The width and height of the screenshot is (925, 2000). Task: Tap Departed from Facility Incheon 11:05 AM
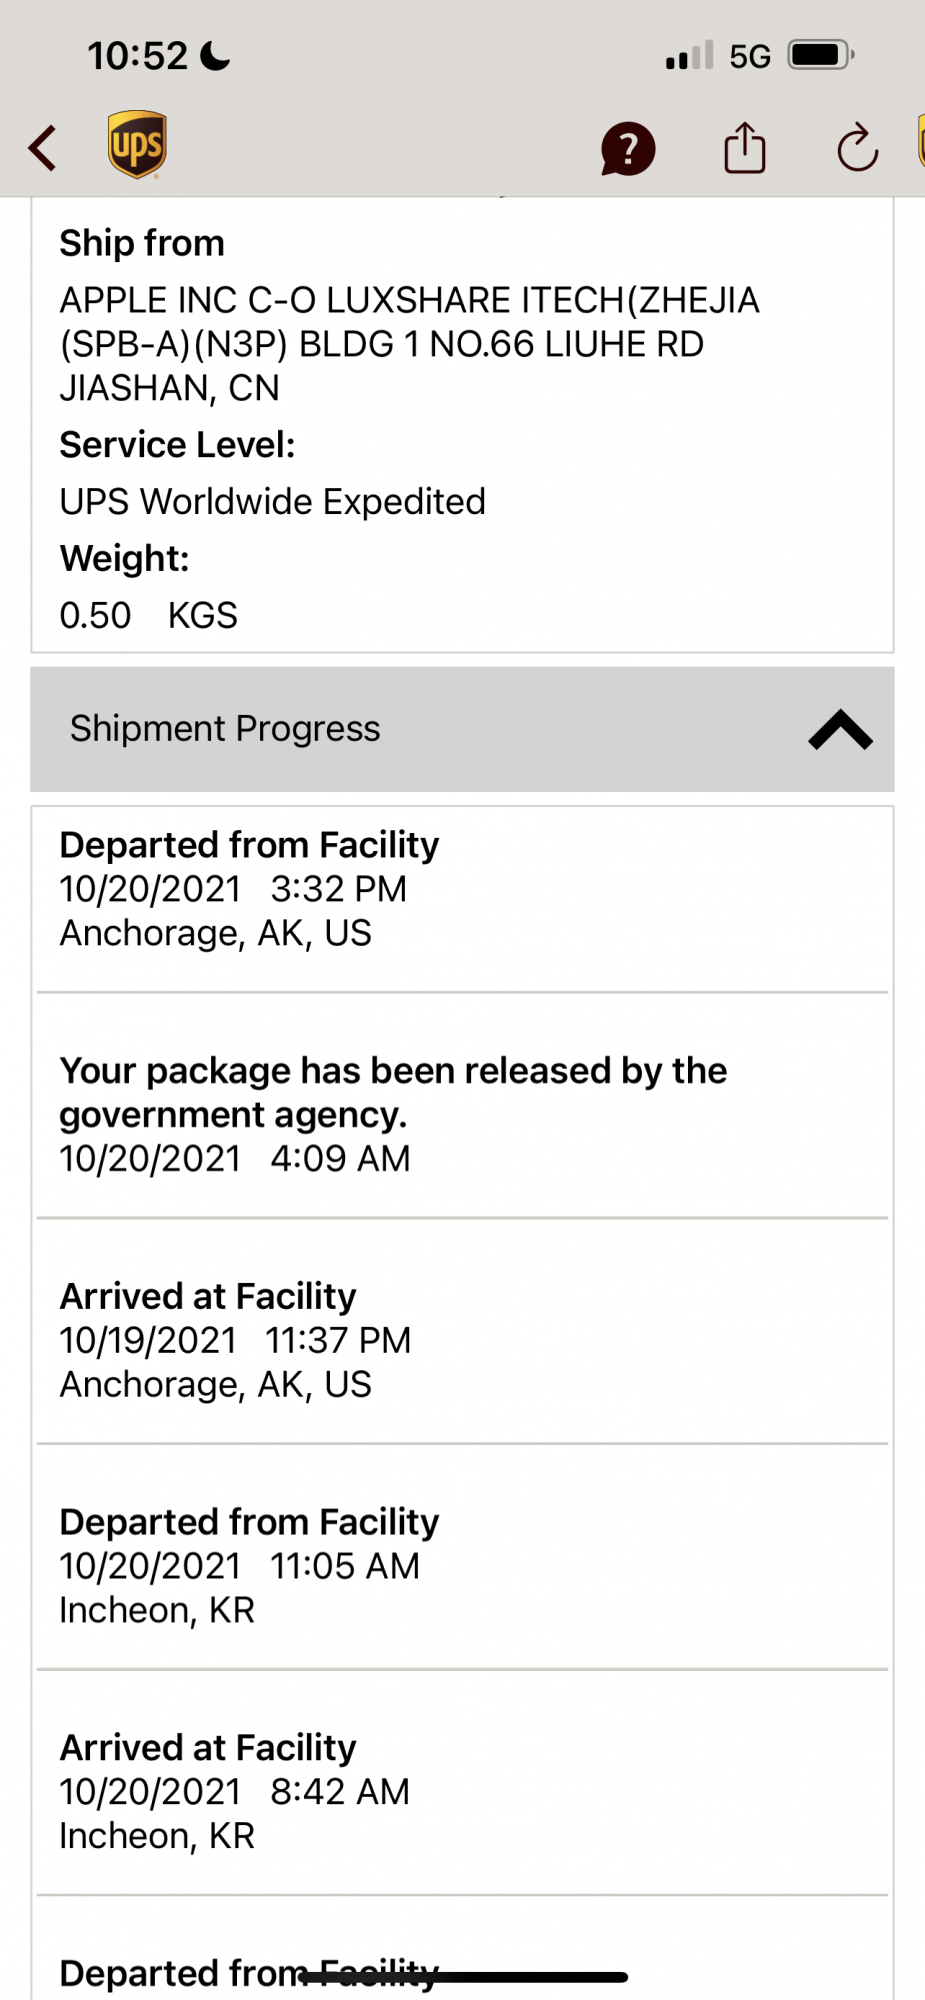coord(249,1566)
